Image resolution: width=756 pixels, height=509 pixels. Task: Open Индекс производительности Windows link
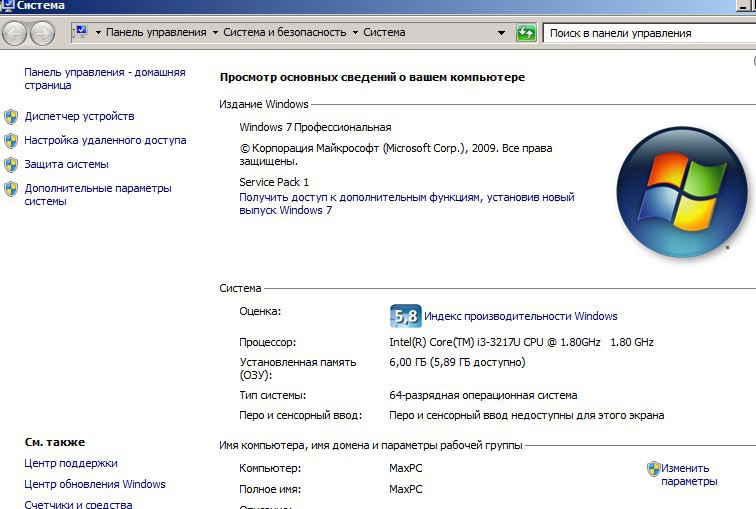(x=521, y=316)
